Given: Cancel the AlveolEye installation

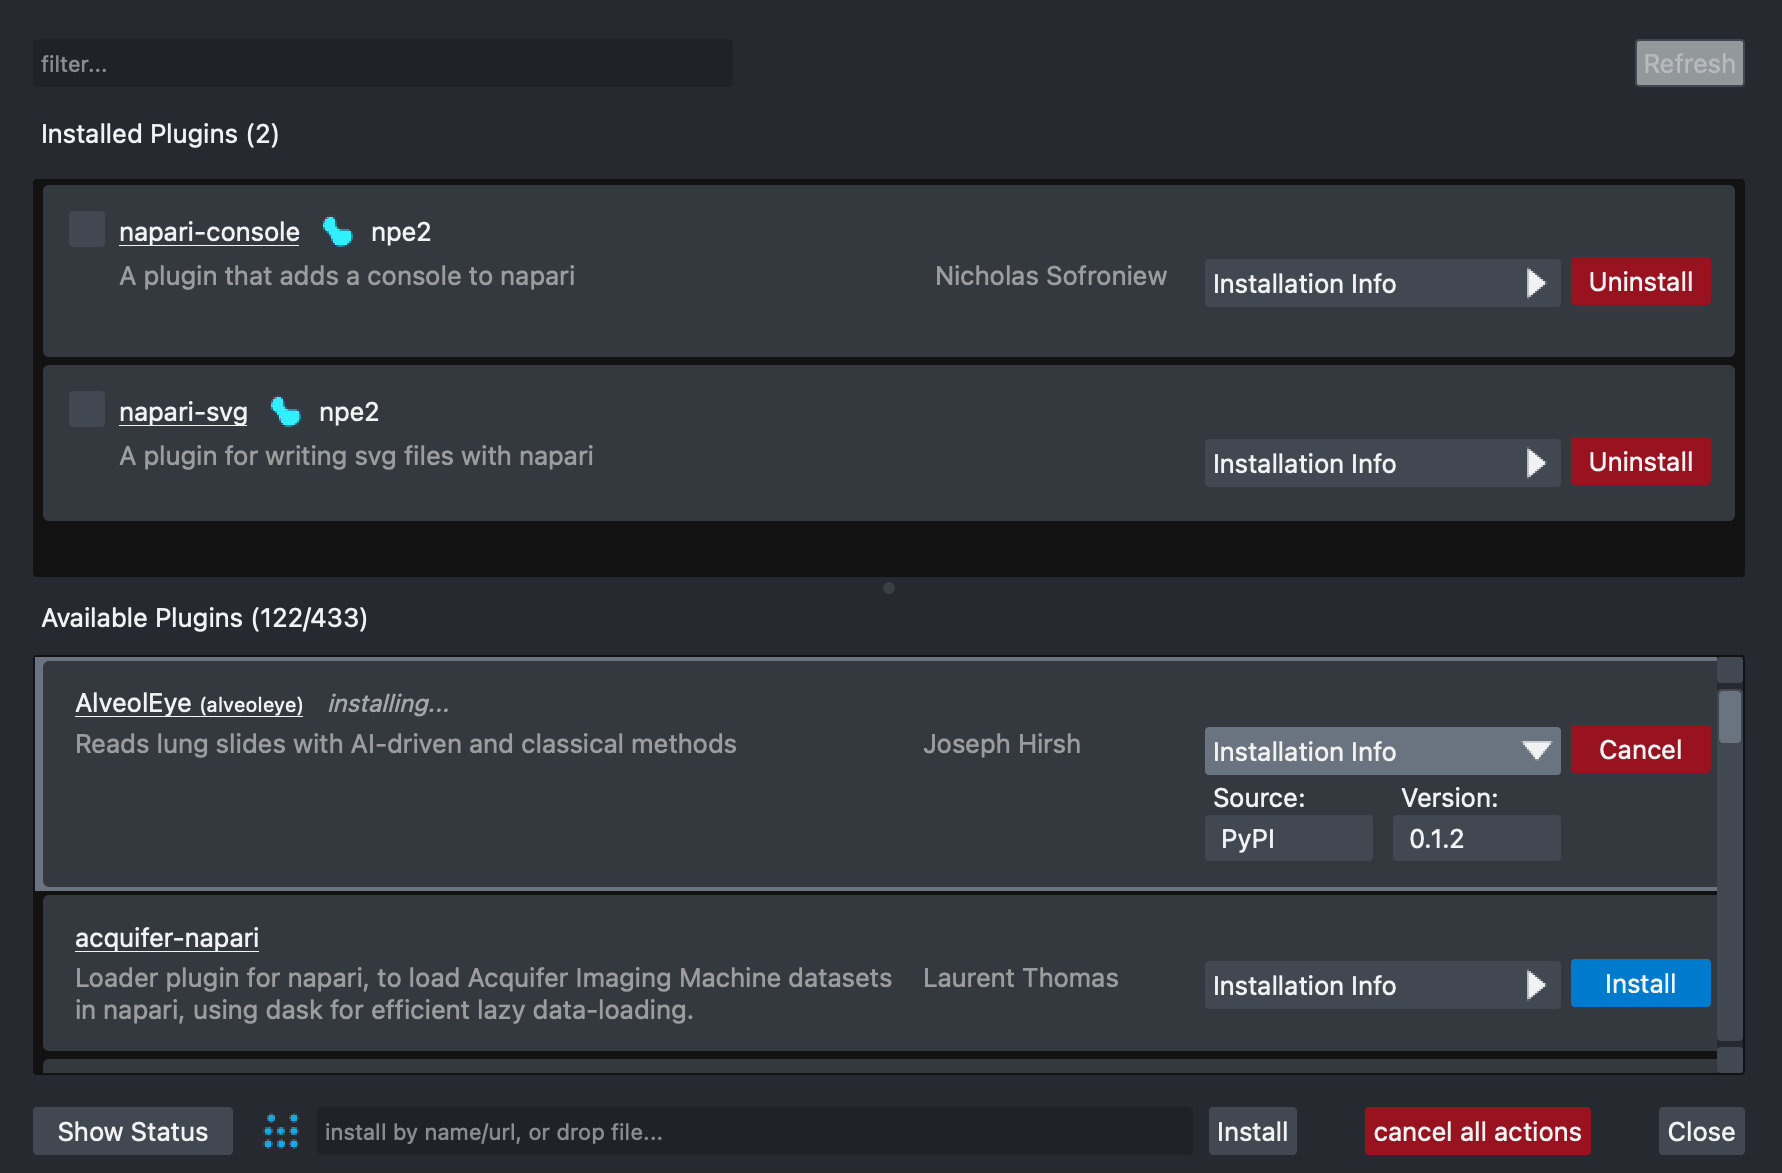Looking at the screenshot, I should coord(1640,749).
